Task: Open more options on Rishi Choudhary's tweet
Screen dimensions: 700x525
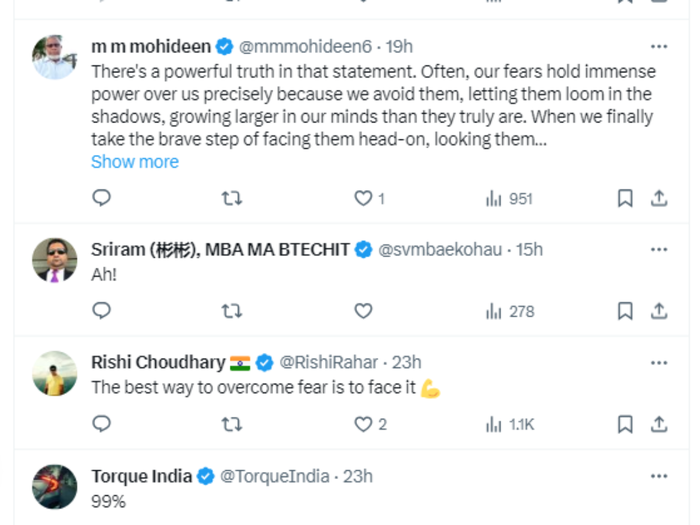Action: pos(659,362)
